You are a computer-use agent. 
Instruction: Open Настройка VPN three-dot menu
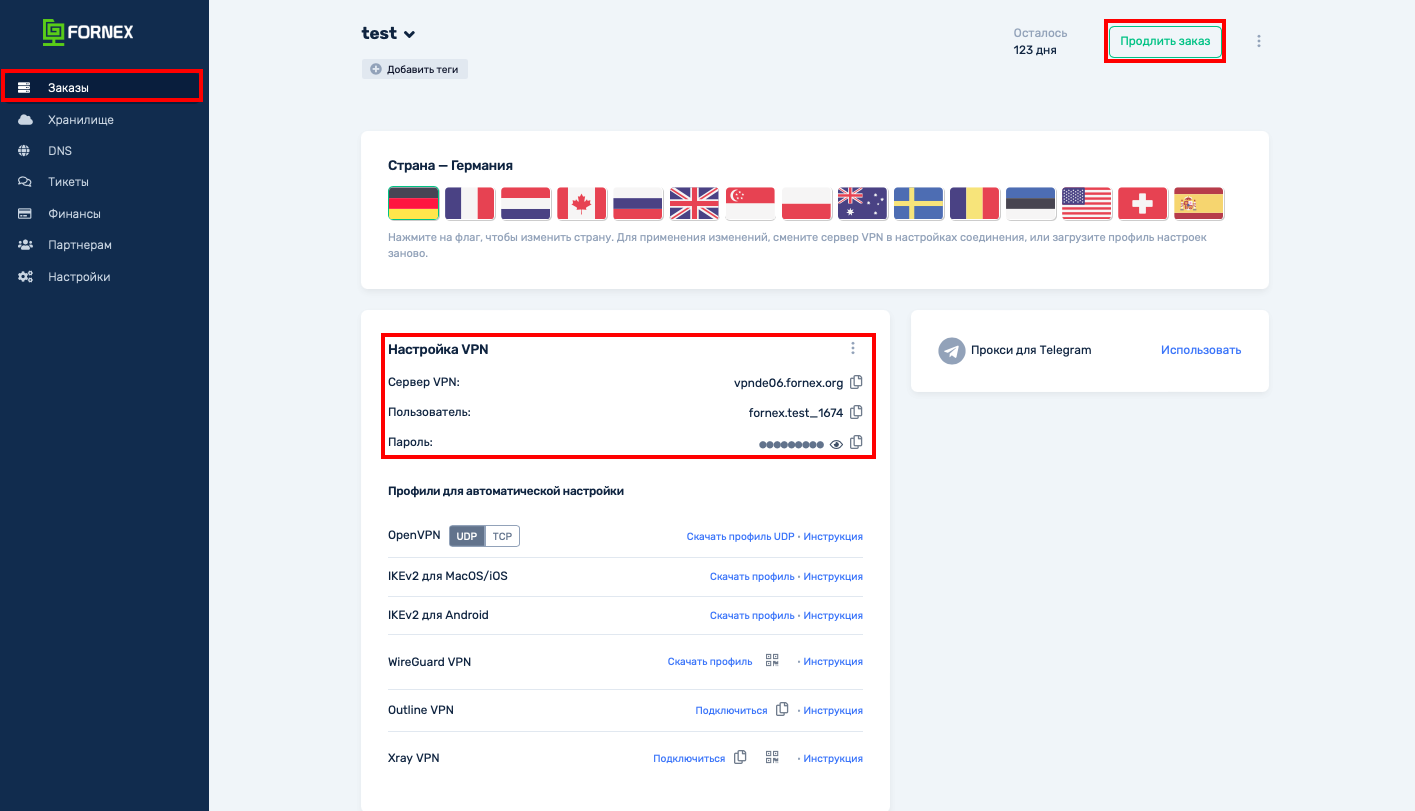853,348
